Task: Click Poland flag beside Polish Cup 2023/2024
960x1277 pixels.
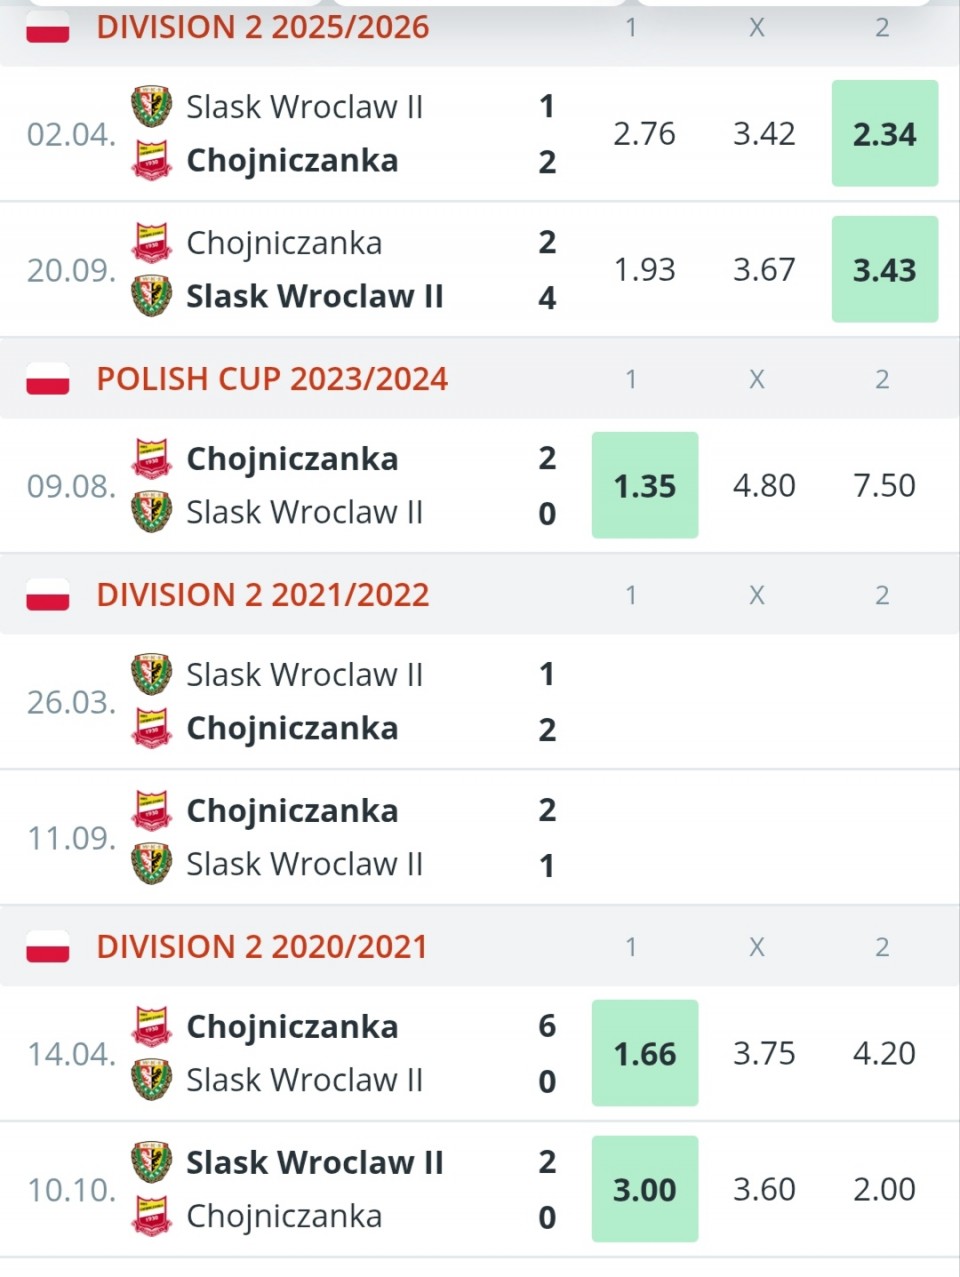Action: coord(48,379)
